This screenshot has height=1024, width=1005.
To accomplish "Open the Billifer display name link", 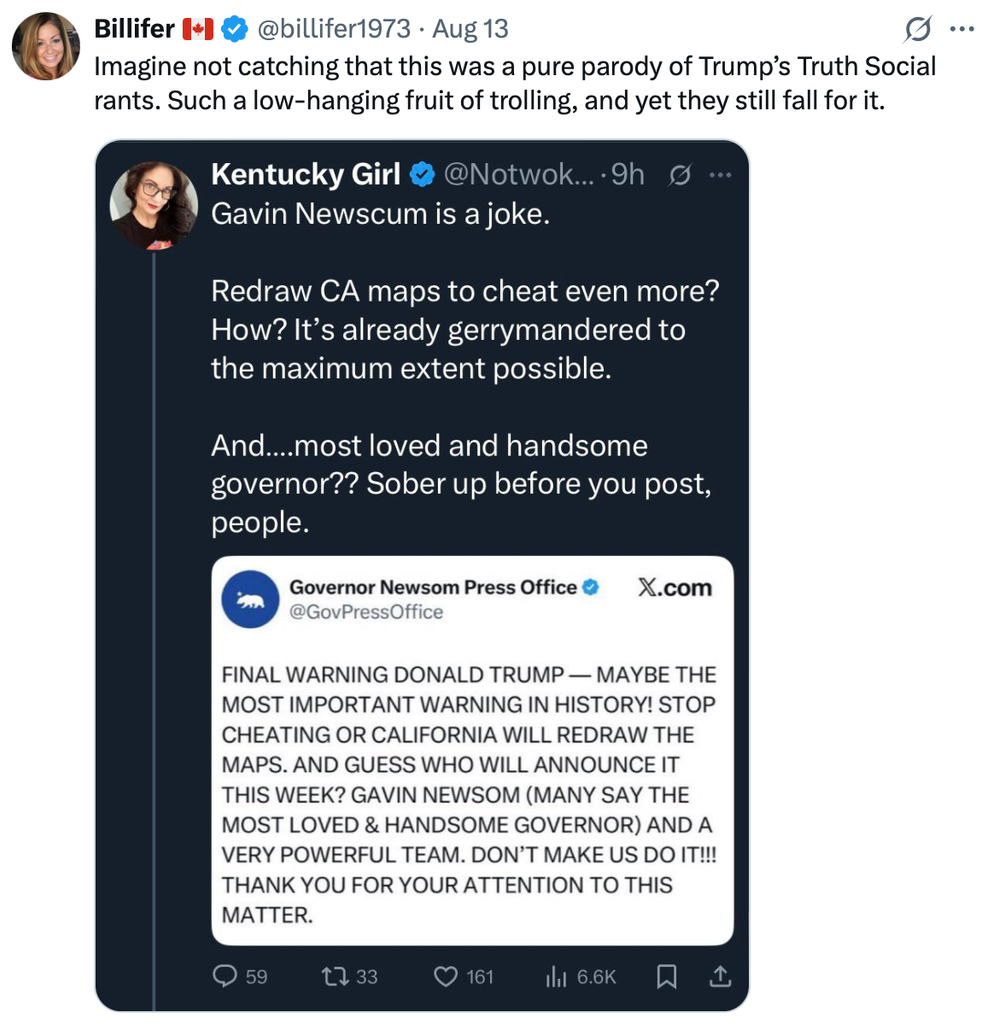I will coord(134,29).
